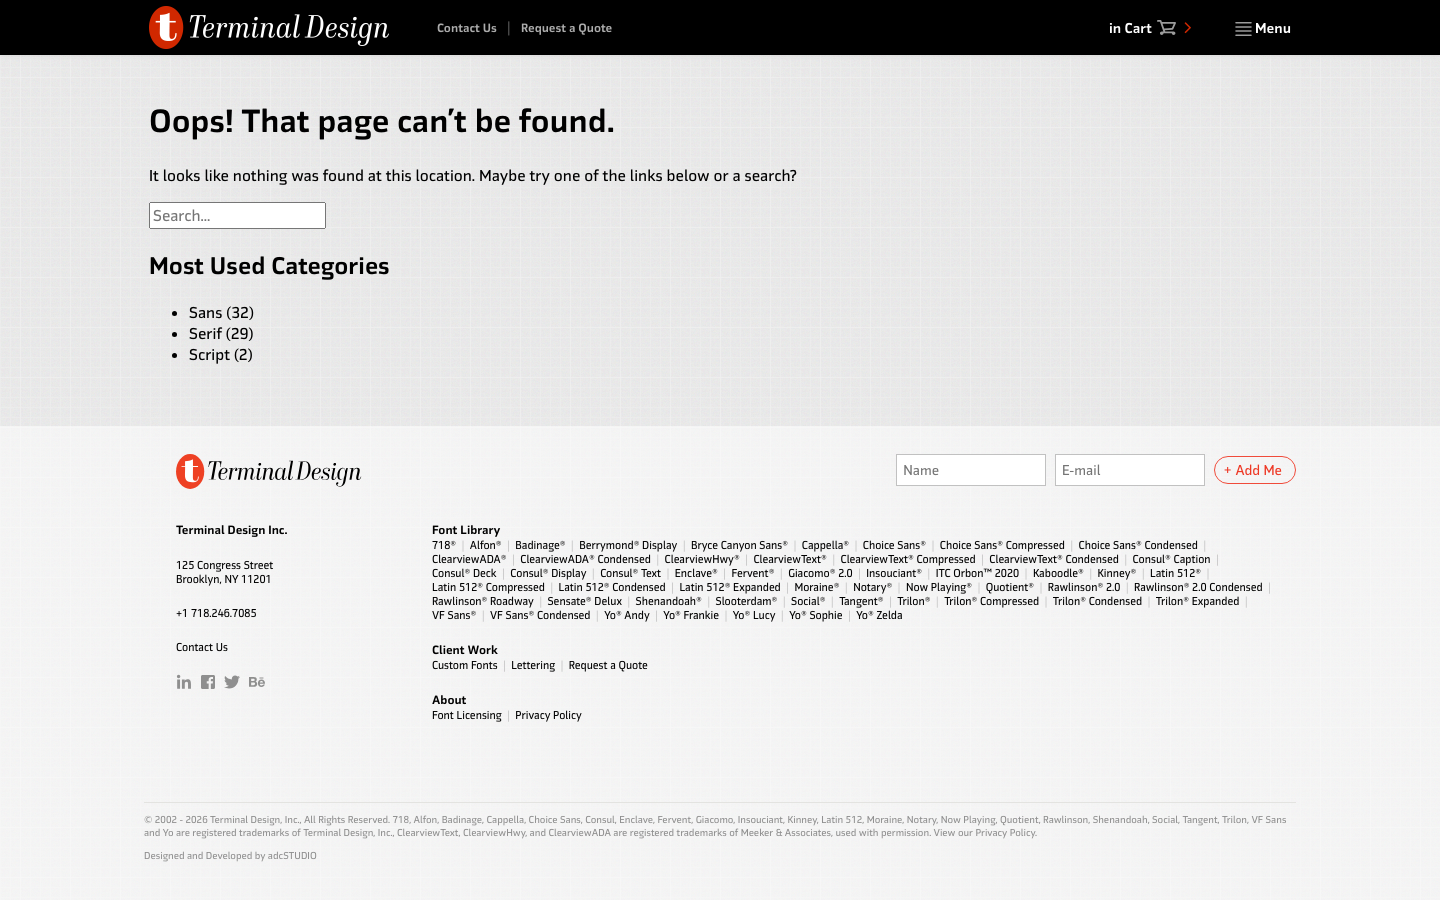Click the Terminal Design logo in the footer
This screenshot has height=900, width=1440.
pos(268,470)
